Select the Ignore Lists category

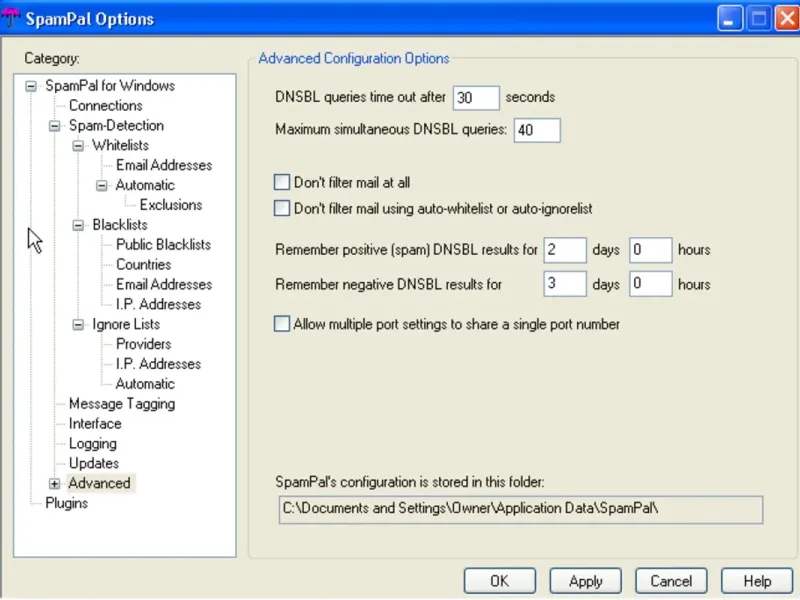(126, 324)
